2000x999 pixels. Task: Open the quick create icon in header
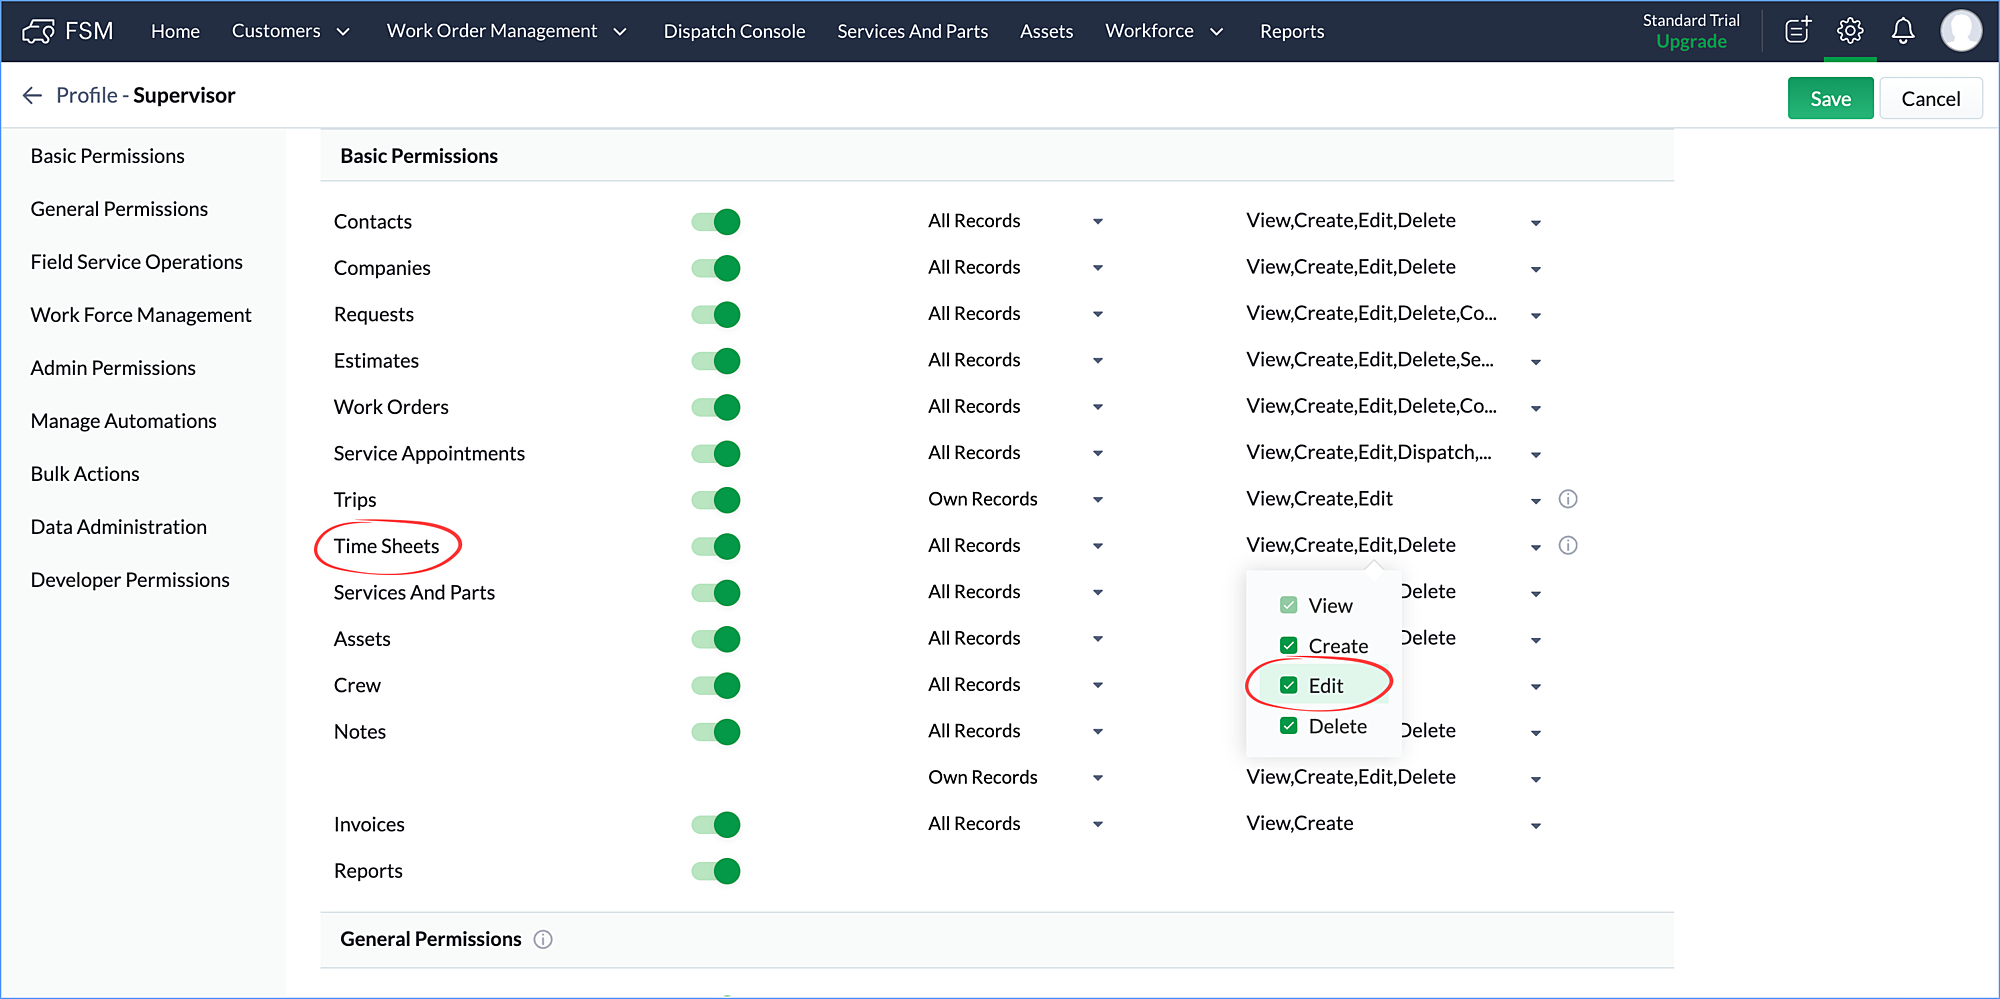tap(1798, 31)
